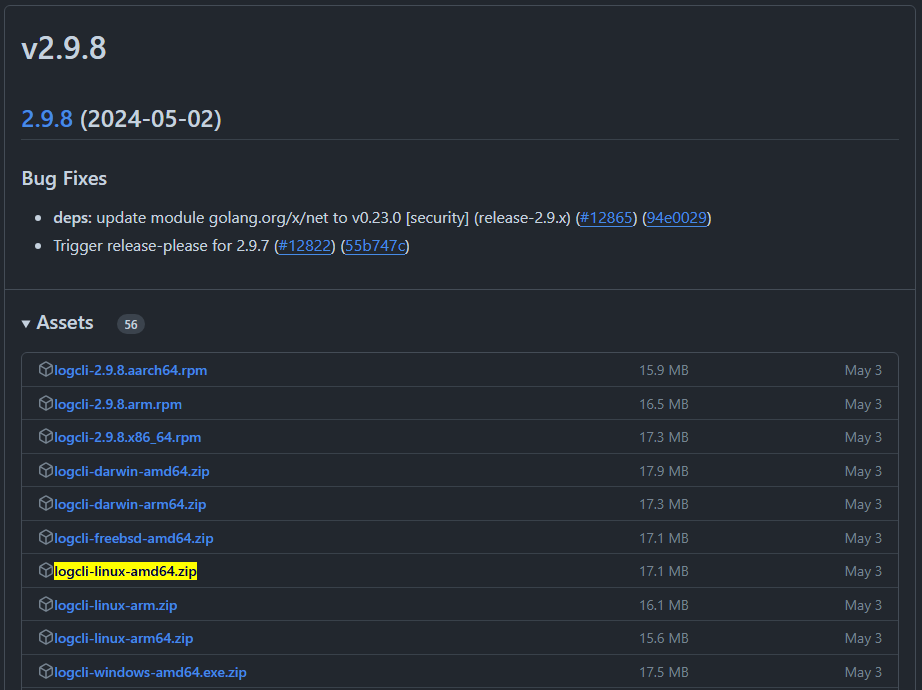The image size is (922, 690).
Task: Open commit 94e0029 link
Action: [x=676, y=218]
